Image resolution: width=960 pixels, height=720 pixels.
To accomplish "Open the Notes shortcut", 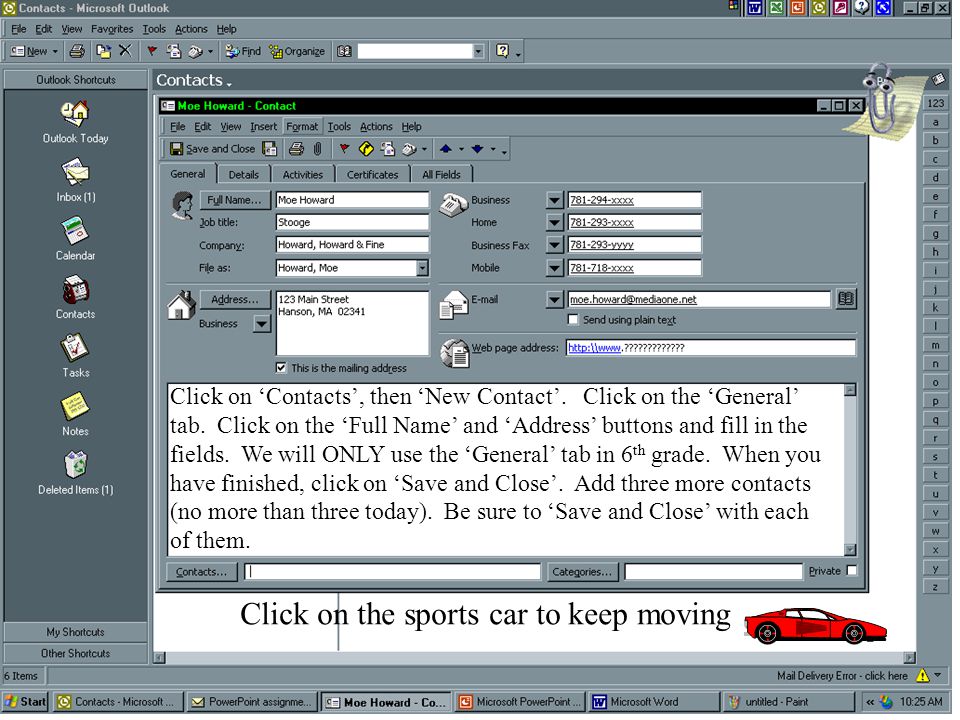I will 76,415.
